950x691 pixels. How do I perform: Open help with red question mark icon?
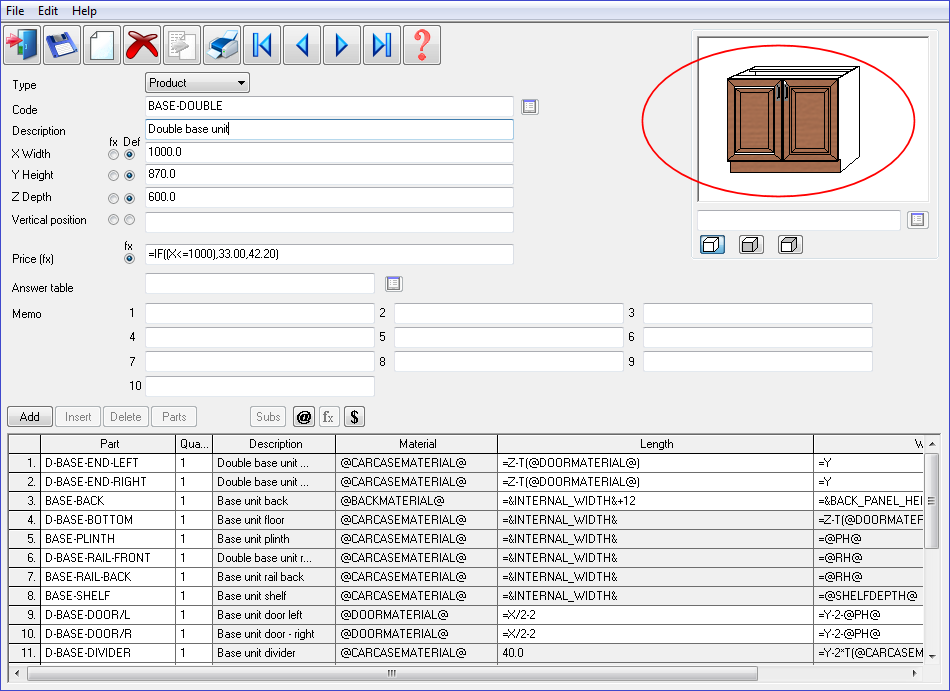pos(422,45)
